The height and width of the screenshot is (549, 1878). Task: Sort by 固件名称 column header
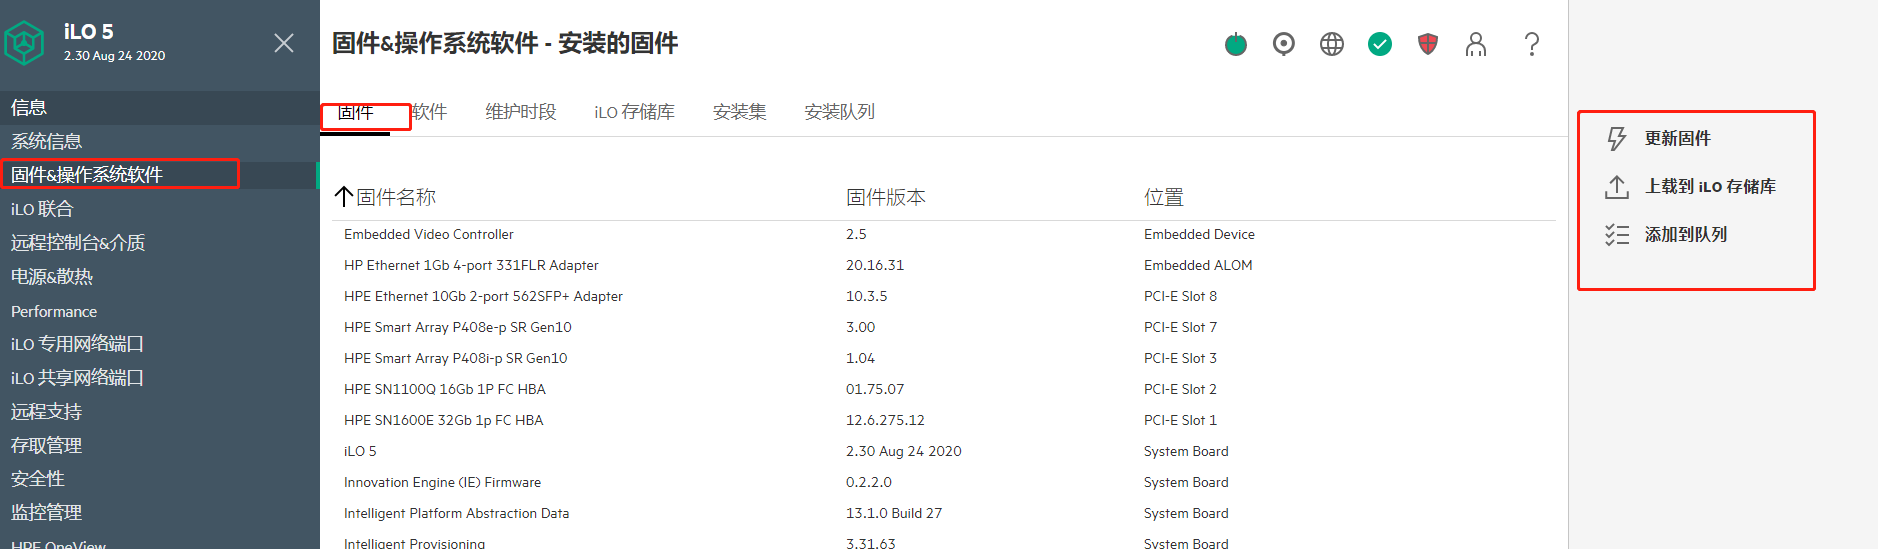coord(396,197)
